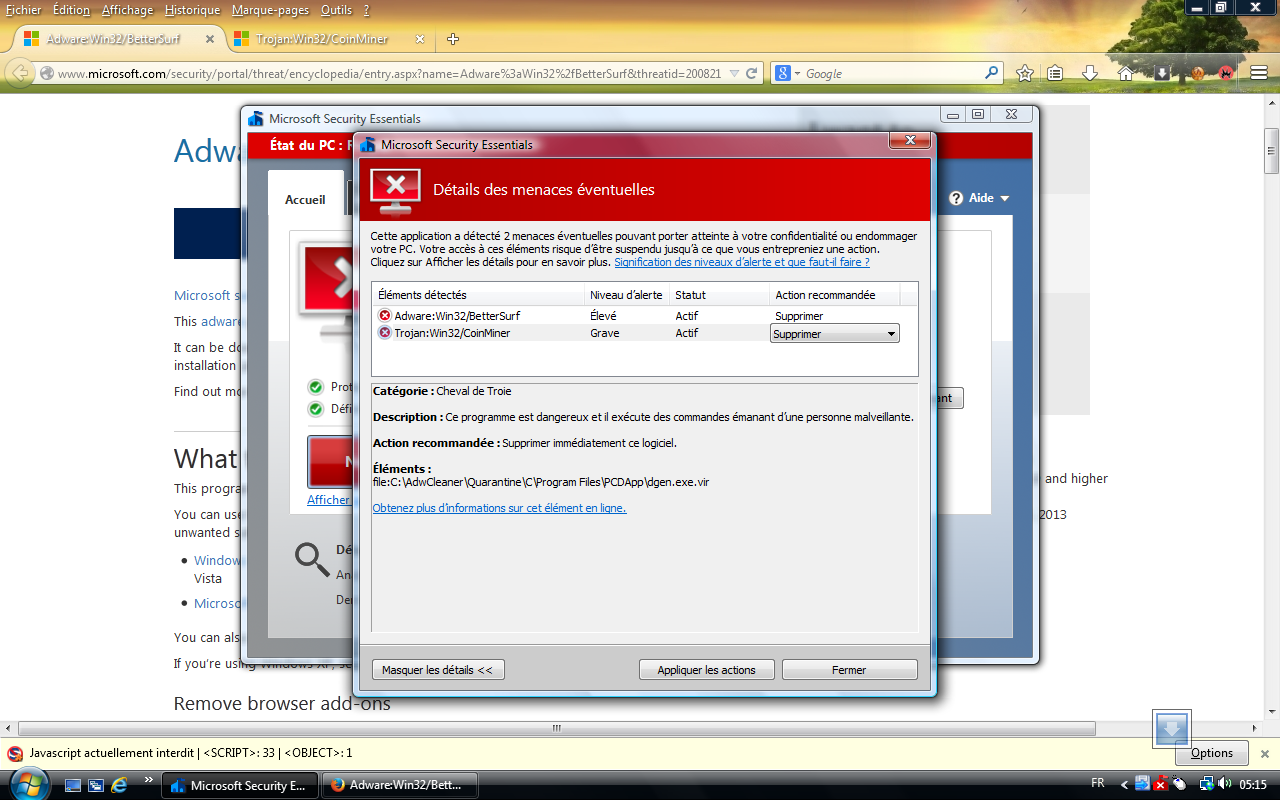
Task: Switch to Microsoft Security Essentials taskbar button
Action: click(240, 785)
